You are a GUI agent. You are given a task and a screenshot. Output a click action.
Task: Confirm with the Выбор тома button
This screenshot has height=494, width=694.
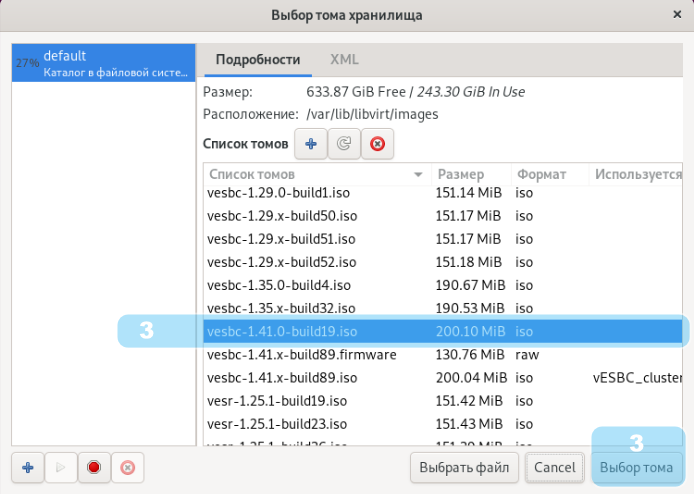pos(635,467)
